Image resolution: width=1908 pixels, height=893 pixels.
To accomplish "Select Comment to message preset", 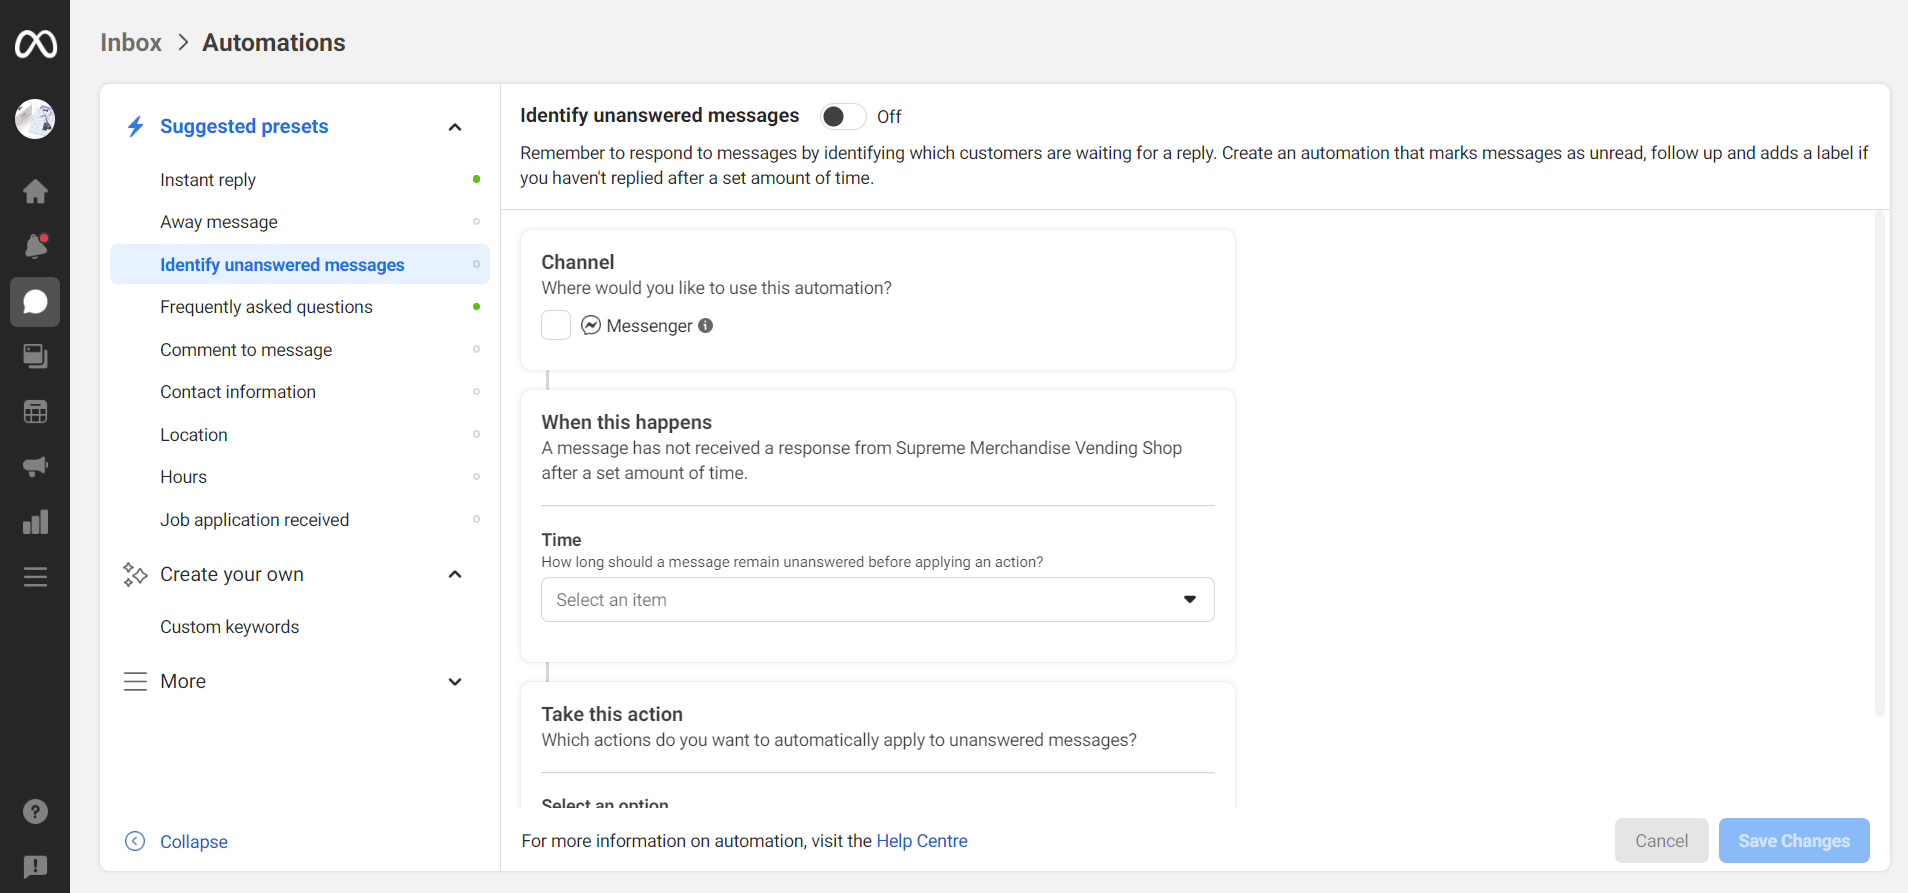I will pos(300,349).
